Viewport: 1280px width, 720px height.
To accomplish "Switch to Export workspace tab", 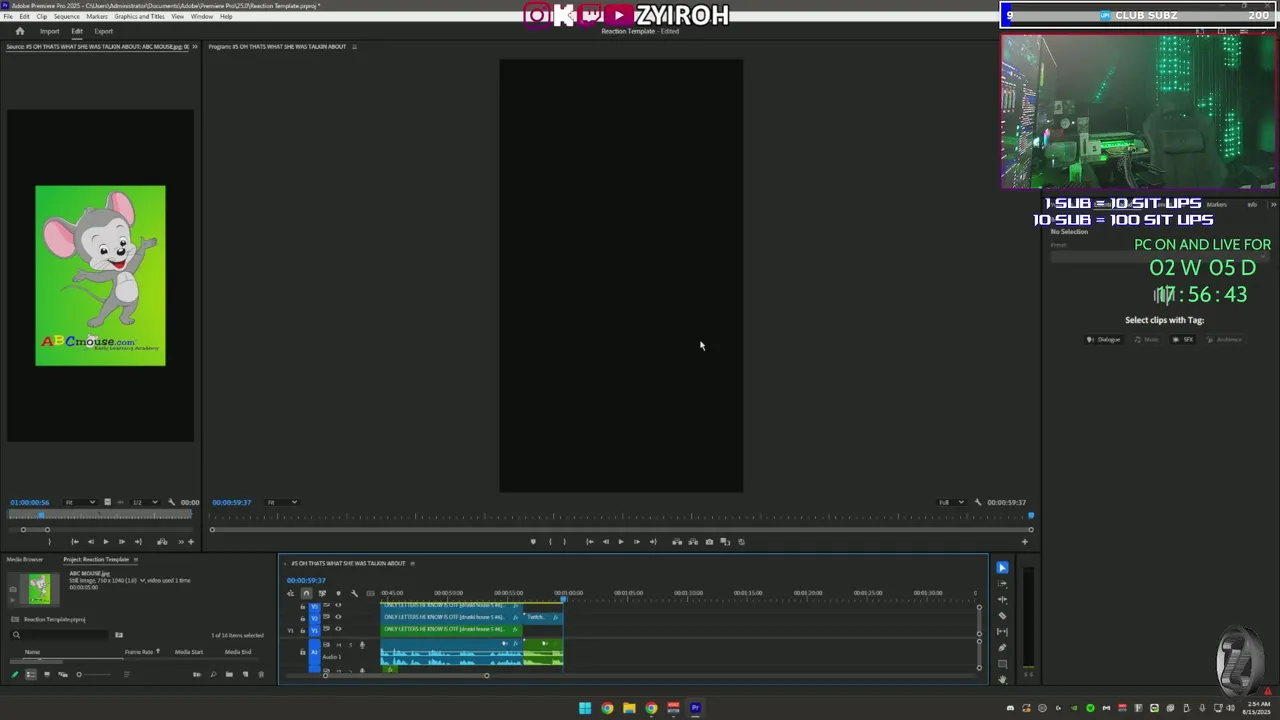I will [104, 31].
